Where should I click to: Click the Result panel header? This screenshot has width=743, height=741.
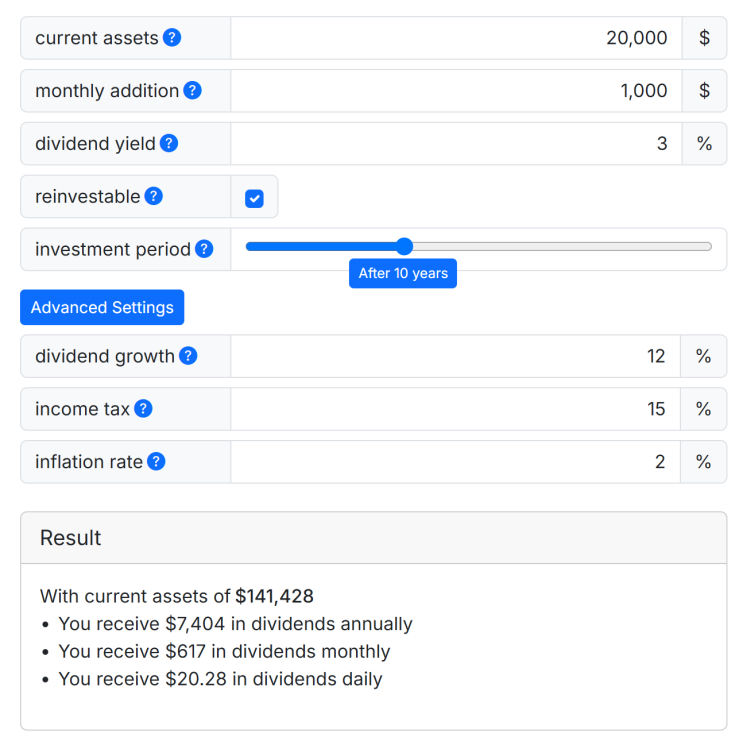[373, 538]
